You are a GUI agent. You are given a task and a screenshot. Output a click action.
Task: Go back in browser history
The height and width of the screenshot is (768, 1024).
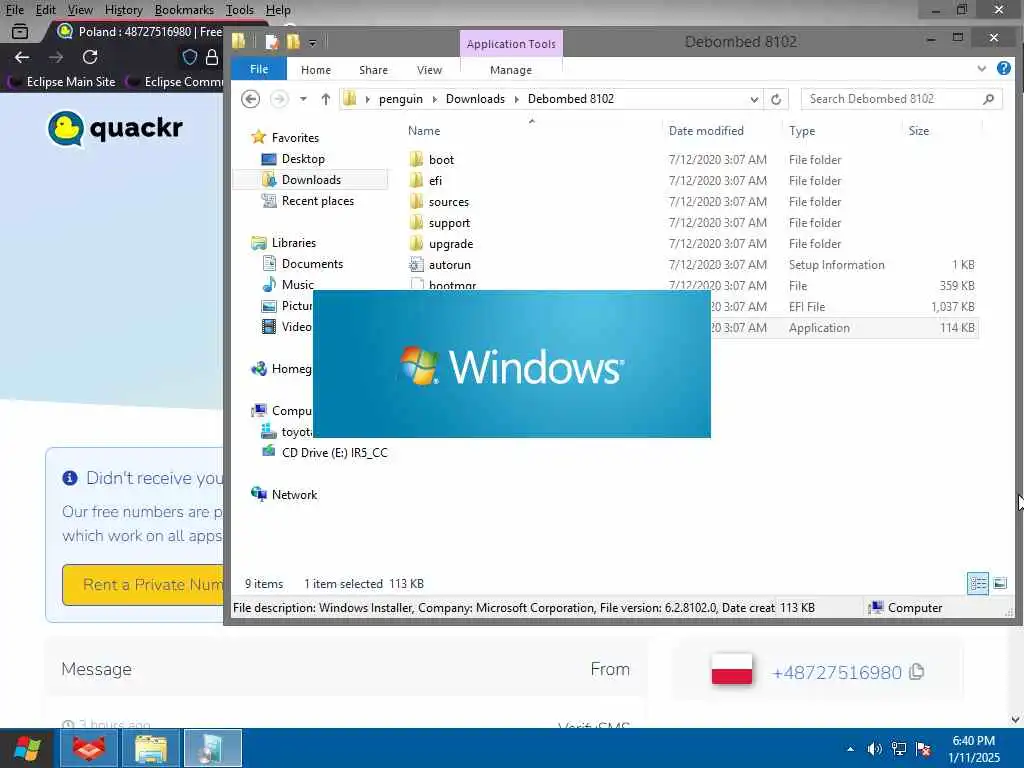pos(22,57)
